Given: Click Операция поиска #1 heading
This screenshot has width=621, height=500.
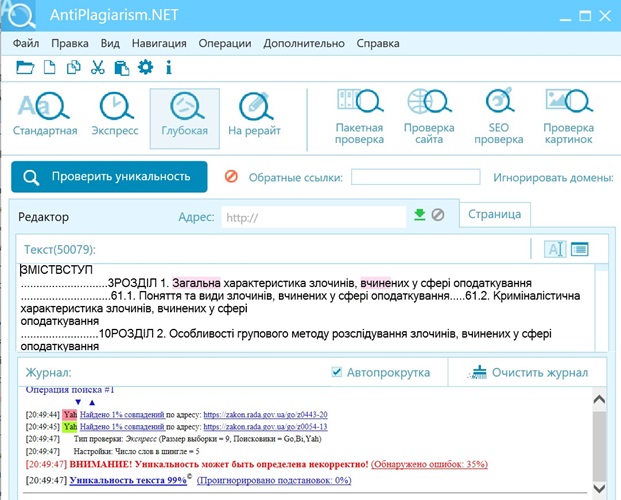Looking at the screenshot, I should pos(70,390).
